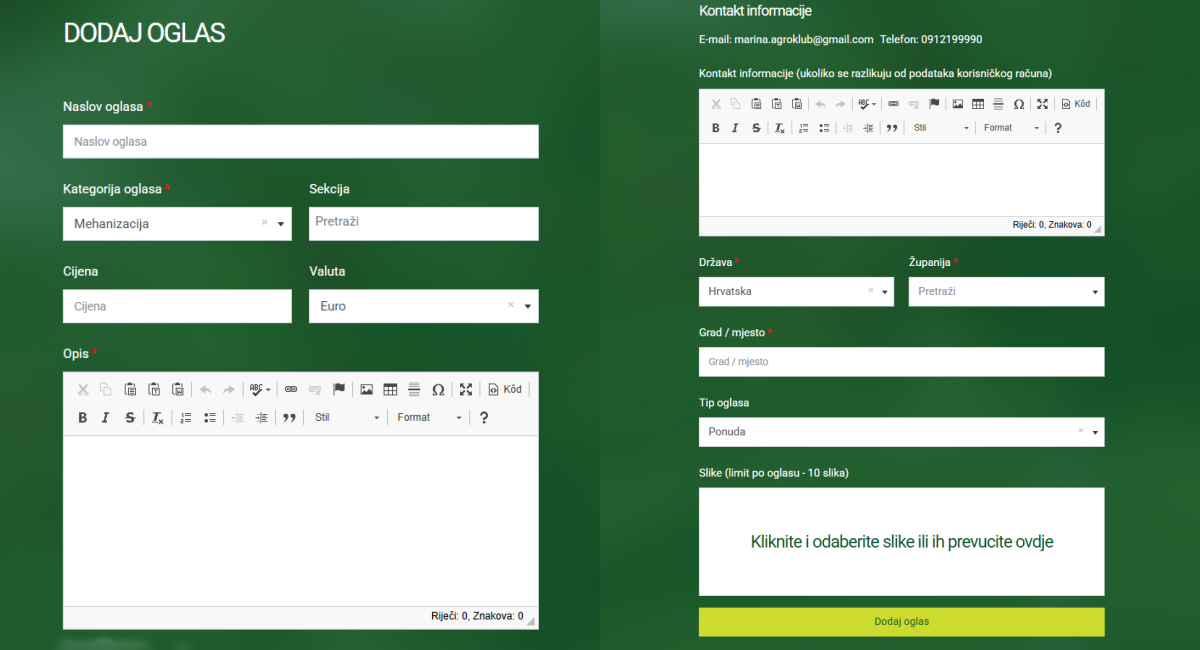Open the Format menu in Opis editor
This screenshot has width=1200, height=650.
coord(429,418)
